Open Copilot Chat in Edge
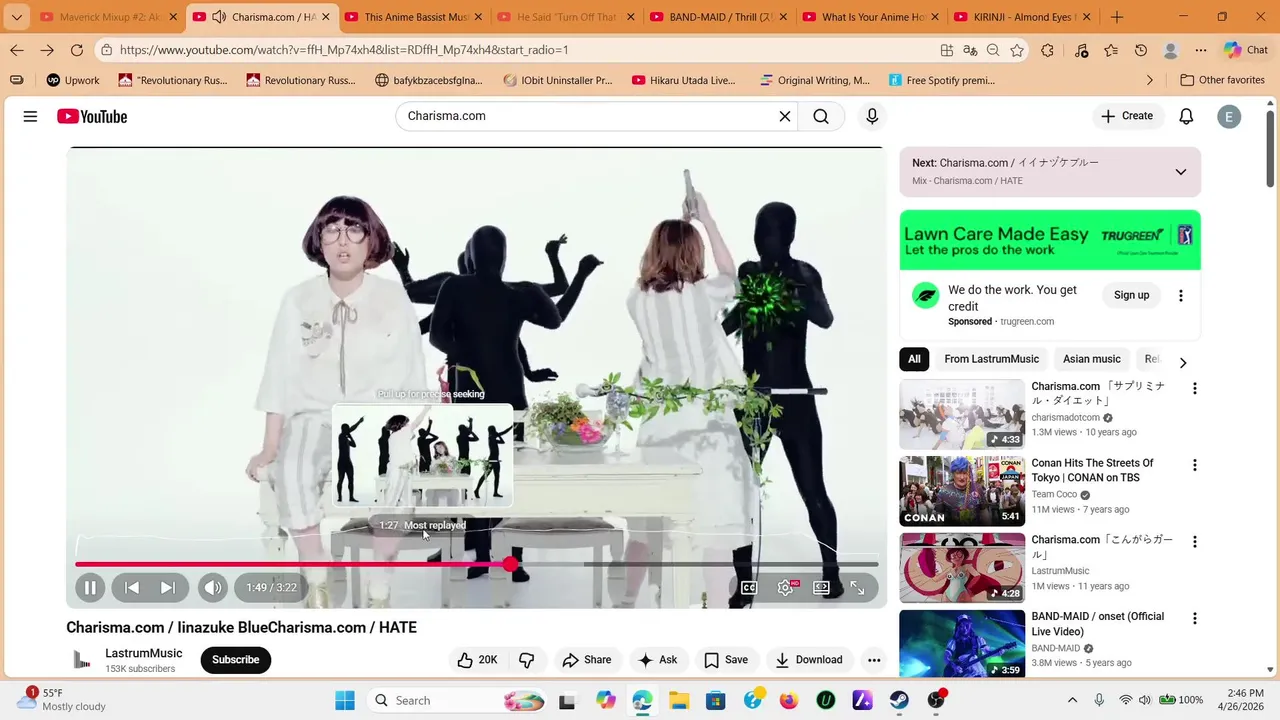Image resolution: width=1280 pixels, height=720 pixels. [1246, 50]
